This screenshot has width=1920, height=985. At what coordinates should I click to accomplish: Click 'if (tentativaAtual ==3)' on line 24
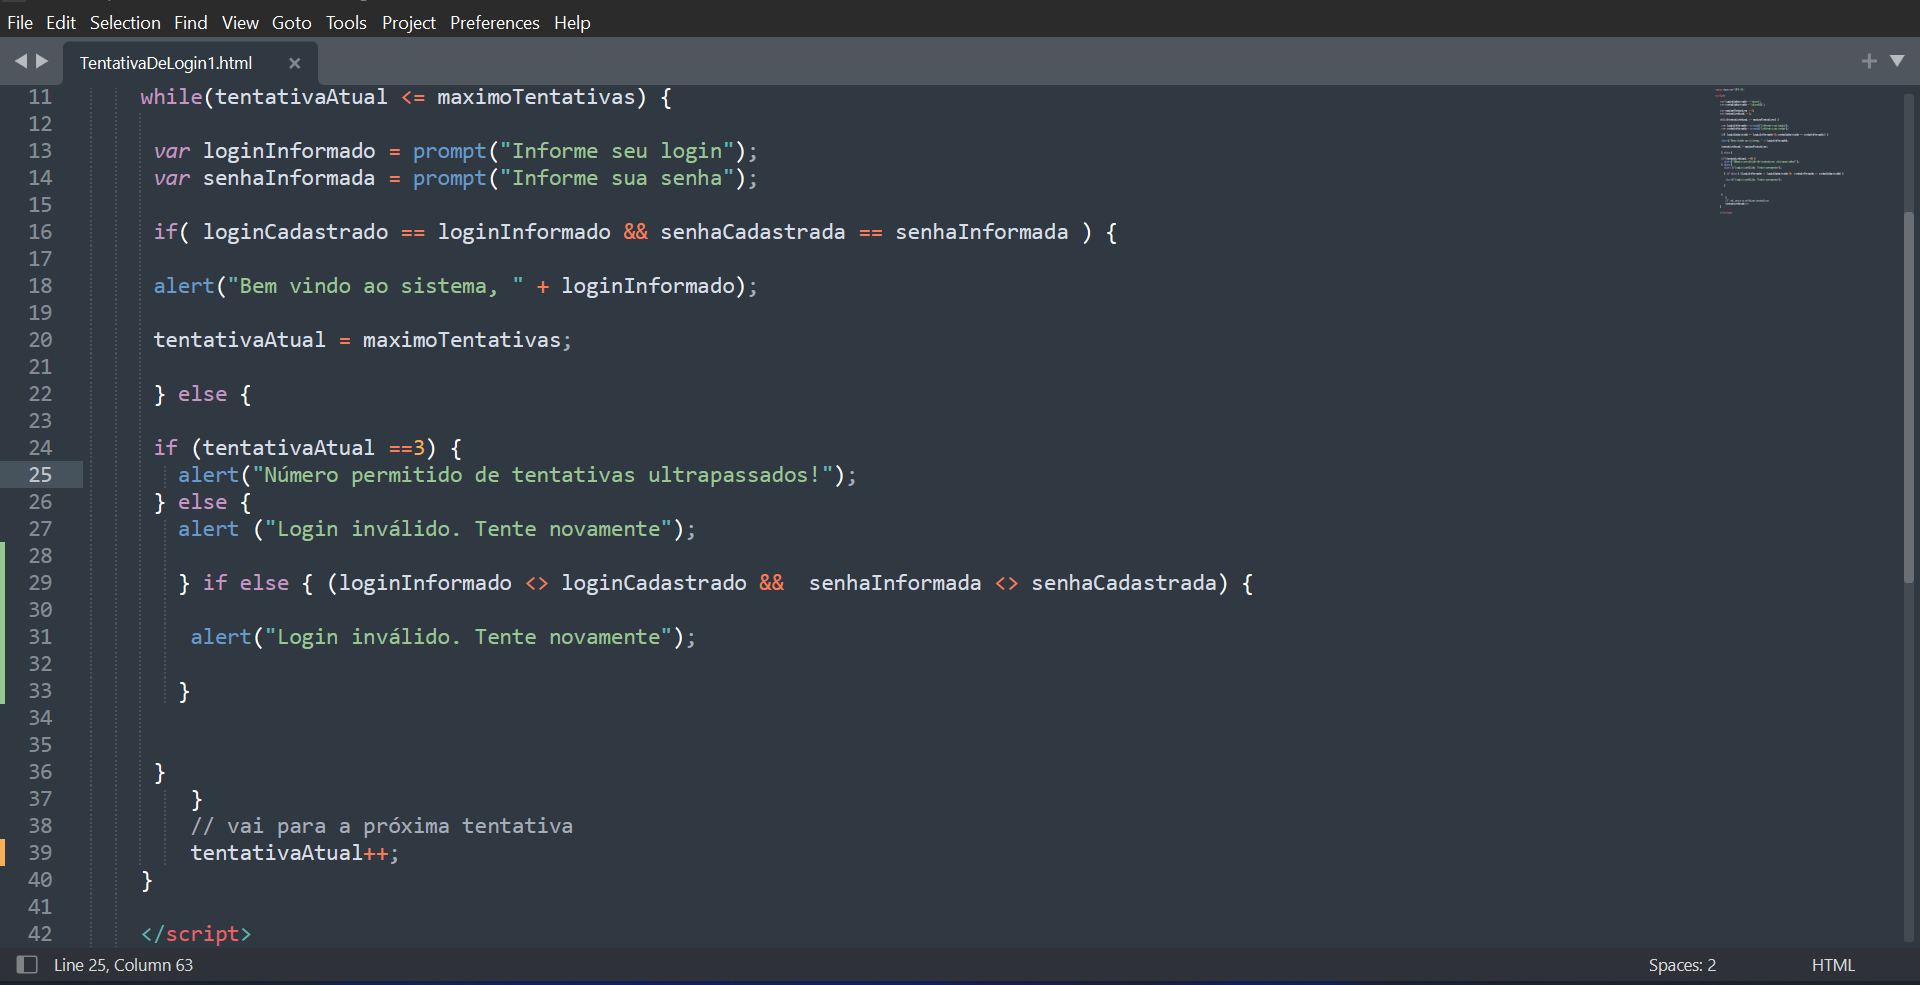295,448
